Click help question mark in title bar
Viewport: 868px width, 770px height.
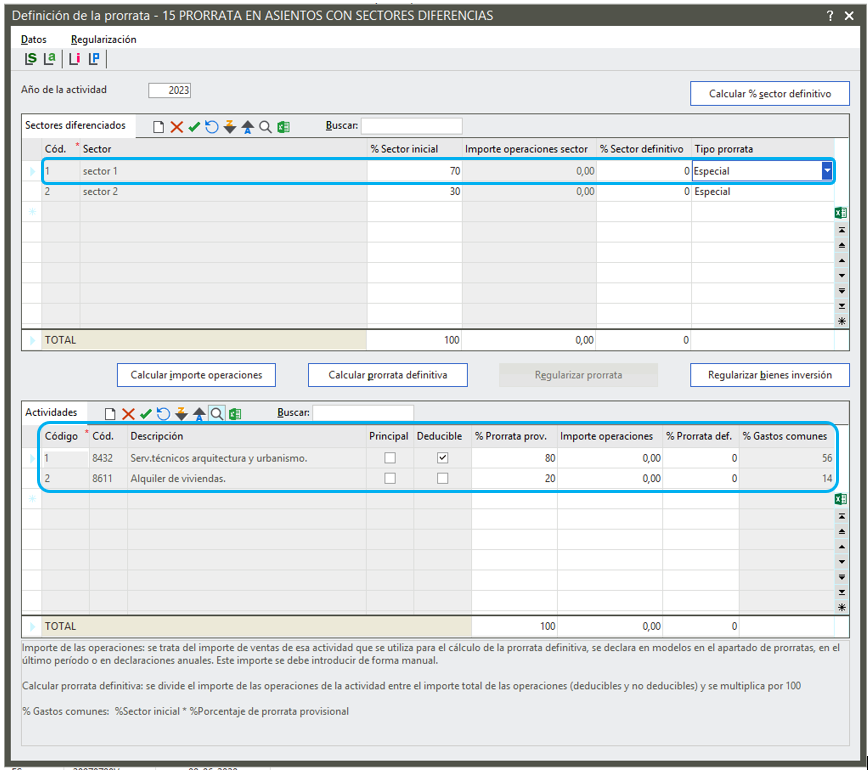[x=829, y=15]
